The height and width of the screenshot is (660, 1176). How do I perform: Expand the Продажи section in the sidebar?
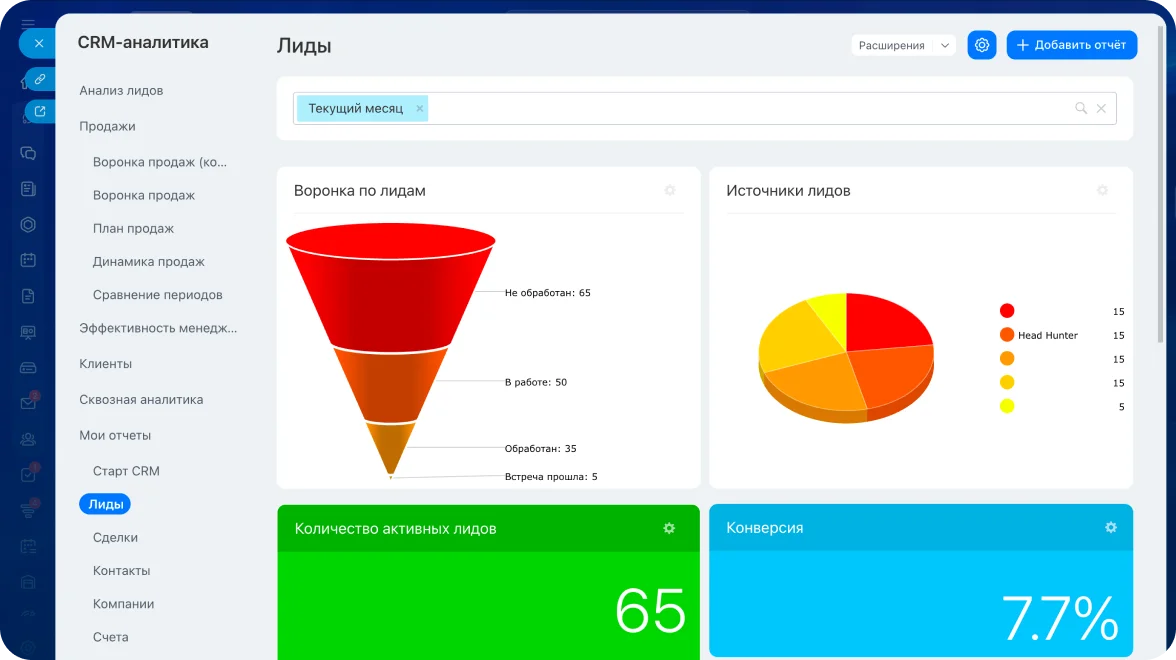[107, 126]
